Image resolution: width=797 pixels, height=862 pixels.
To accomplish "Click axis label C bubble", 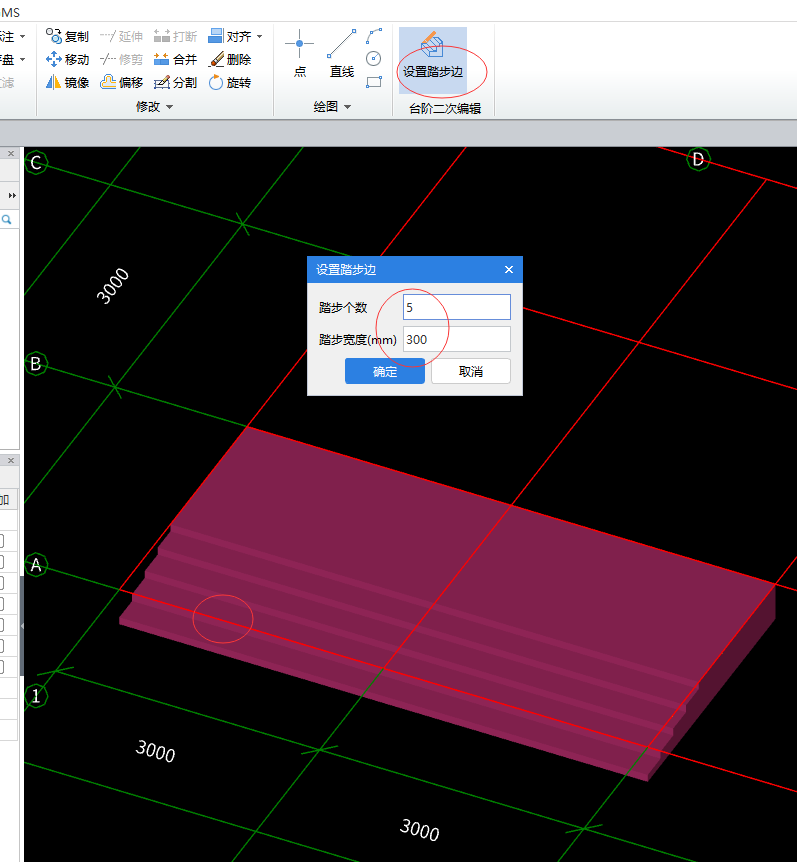I will point(36,163).
